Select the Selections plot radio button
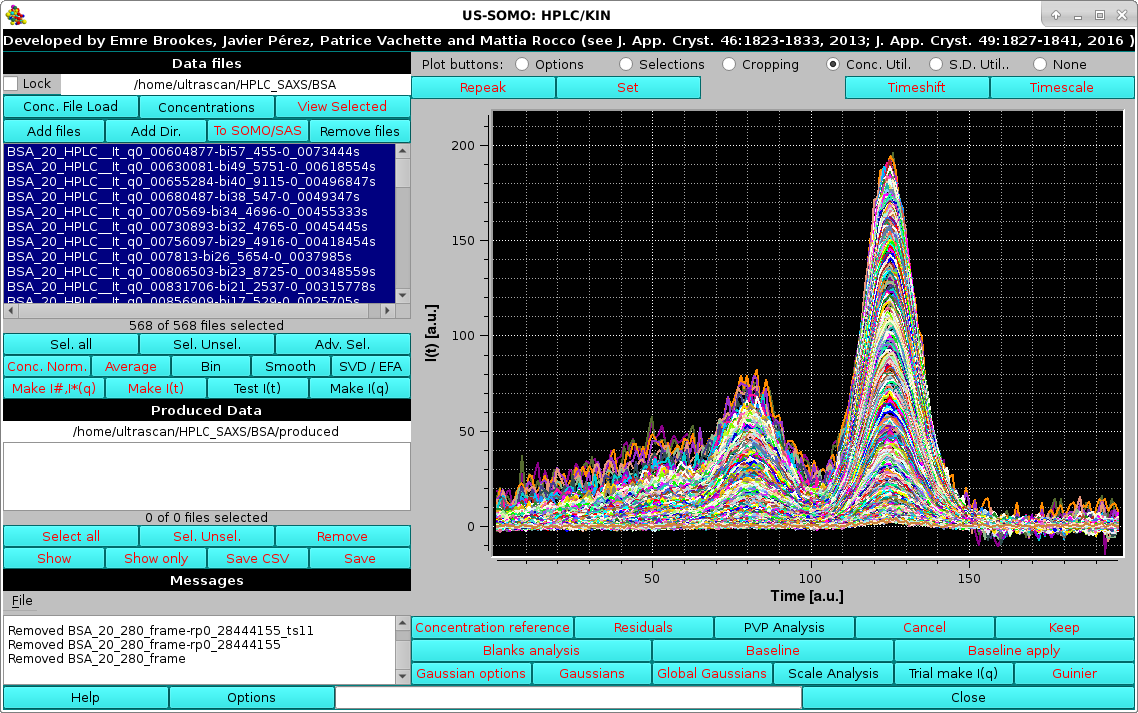The width and height of the screenshot is (1138, 713). 625,64
